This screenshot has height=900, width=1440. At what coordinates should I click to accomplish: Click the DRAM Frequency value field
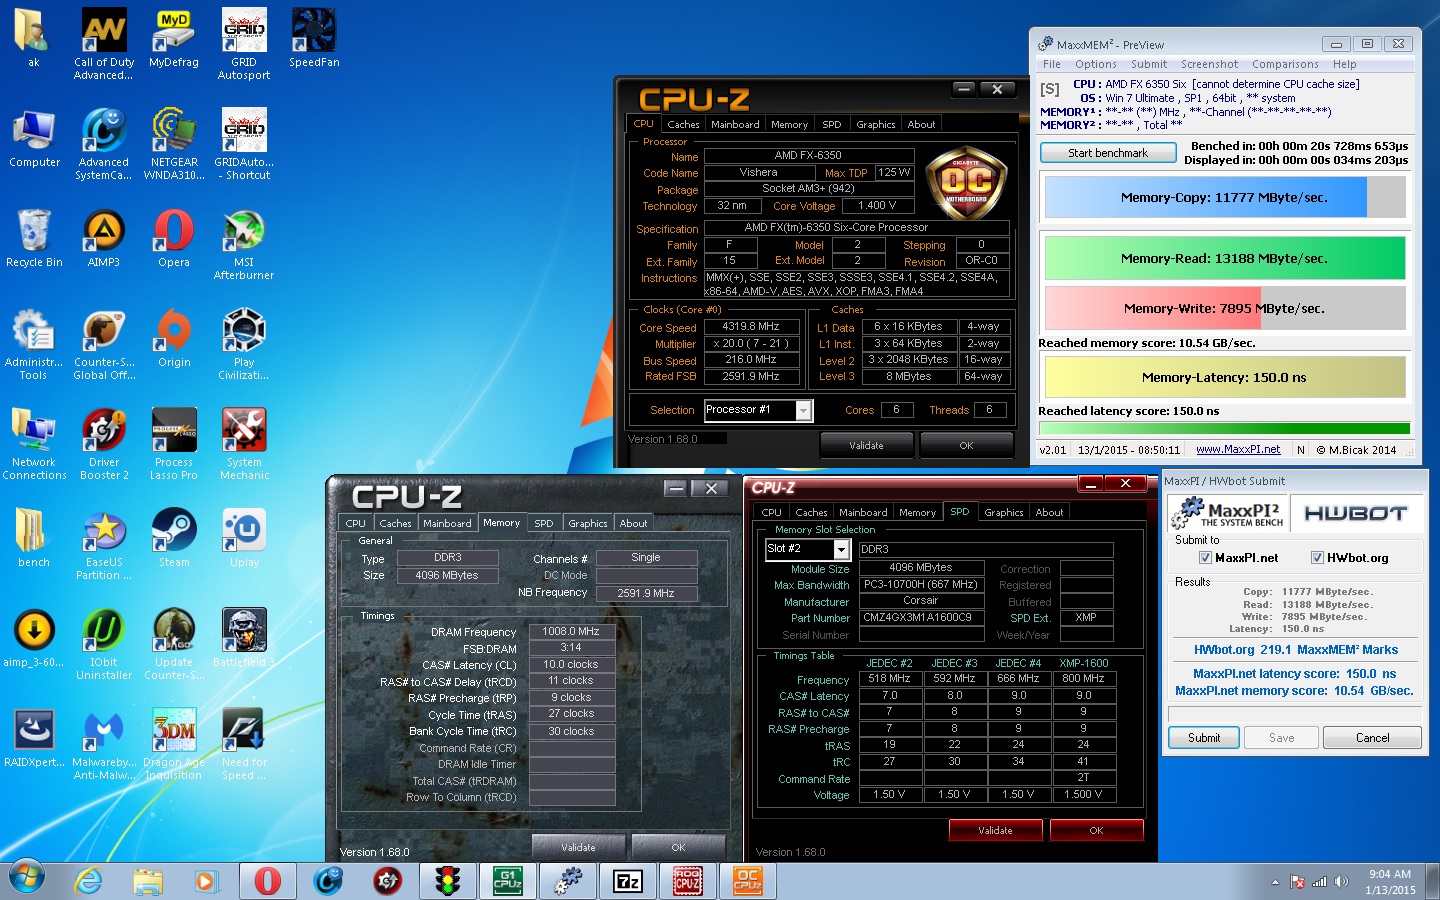click(x=571, y=632)
